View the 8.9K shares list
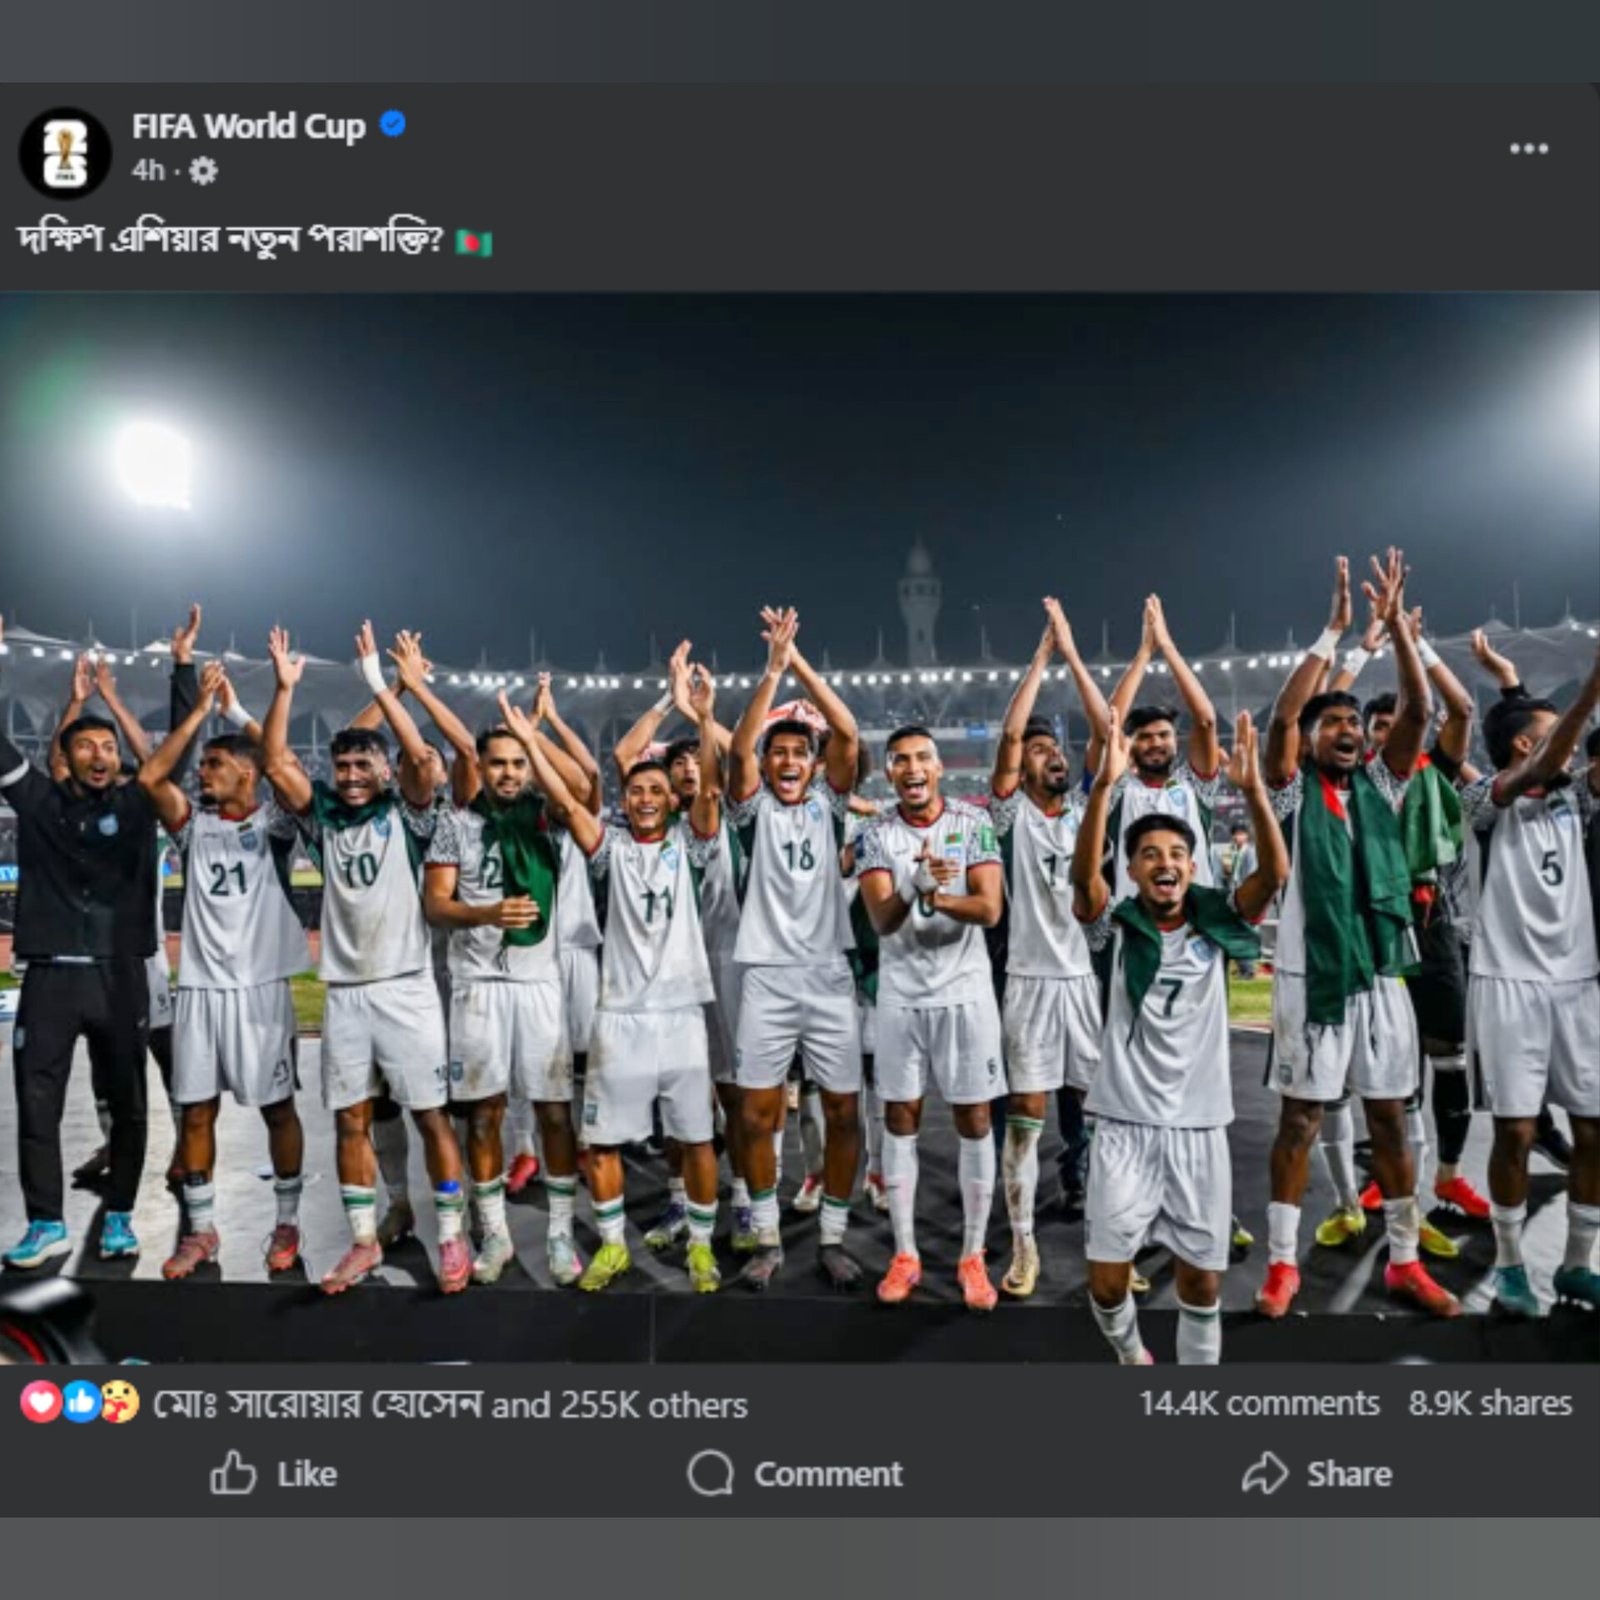Viewport: 1600px width, 1600px height. coord(1490,1403)
